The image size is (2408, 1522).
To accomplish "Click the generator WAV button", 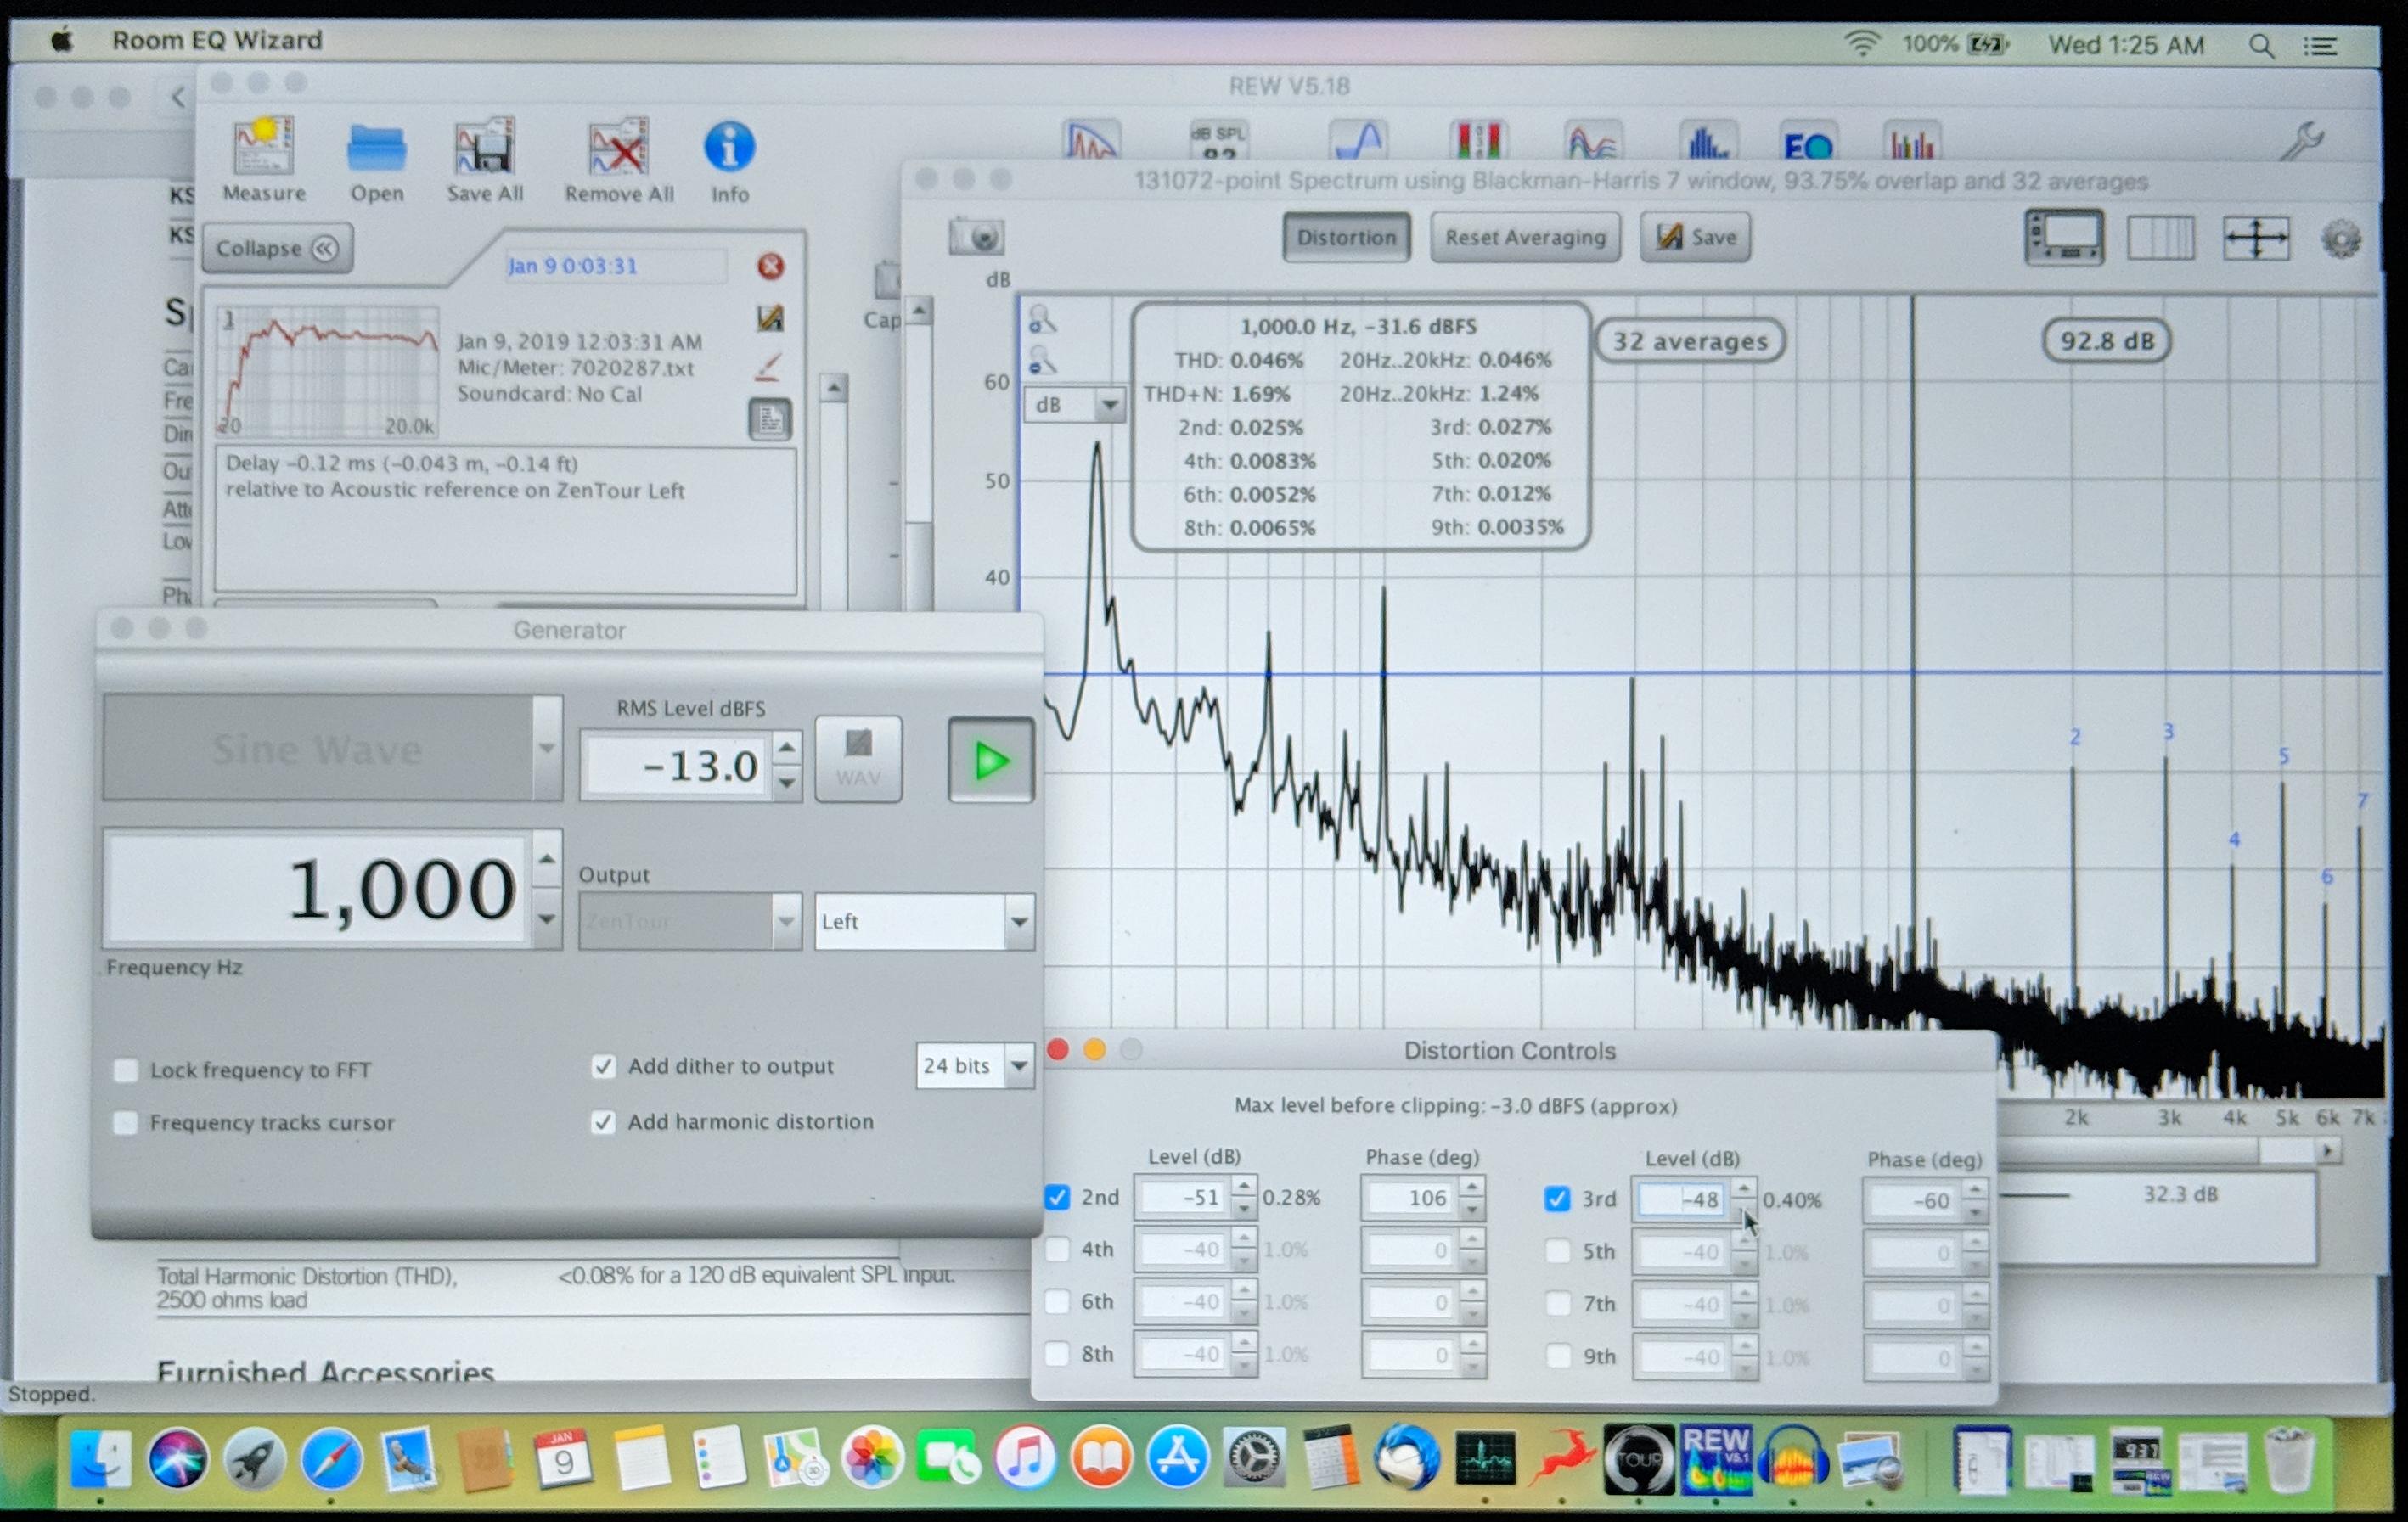I will click(858, 759).
